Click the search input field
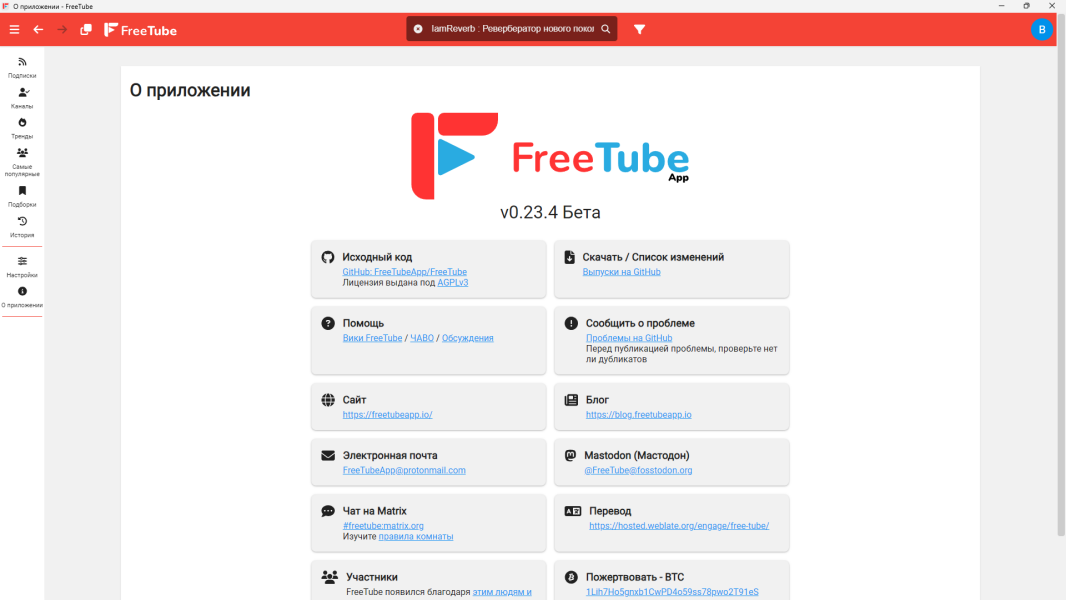This screenshot has width=1066, height=600. tap(511, 29)
